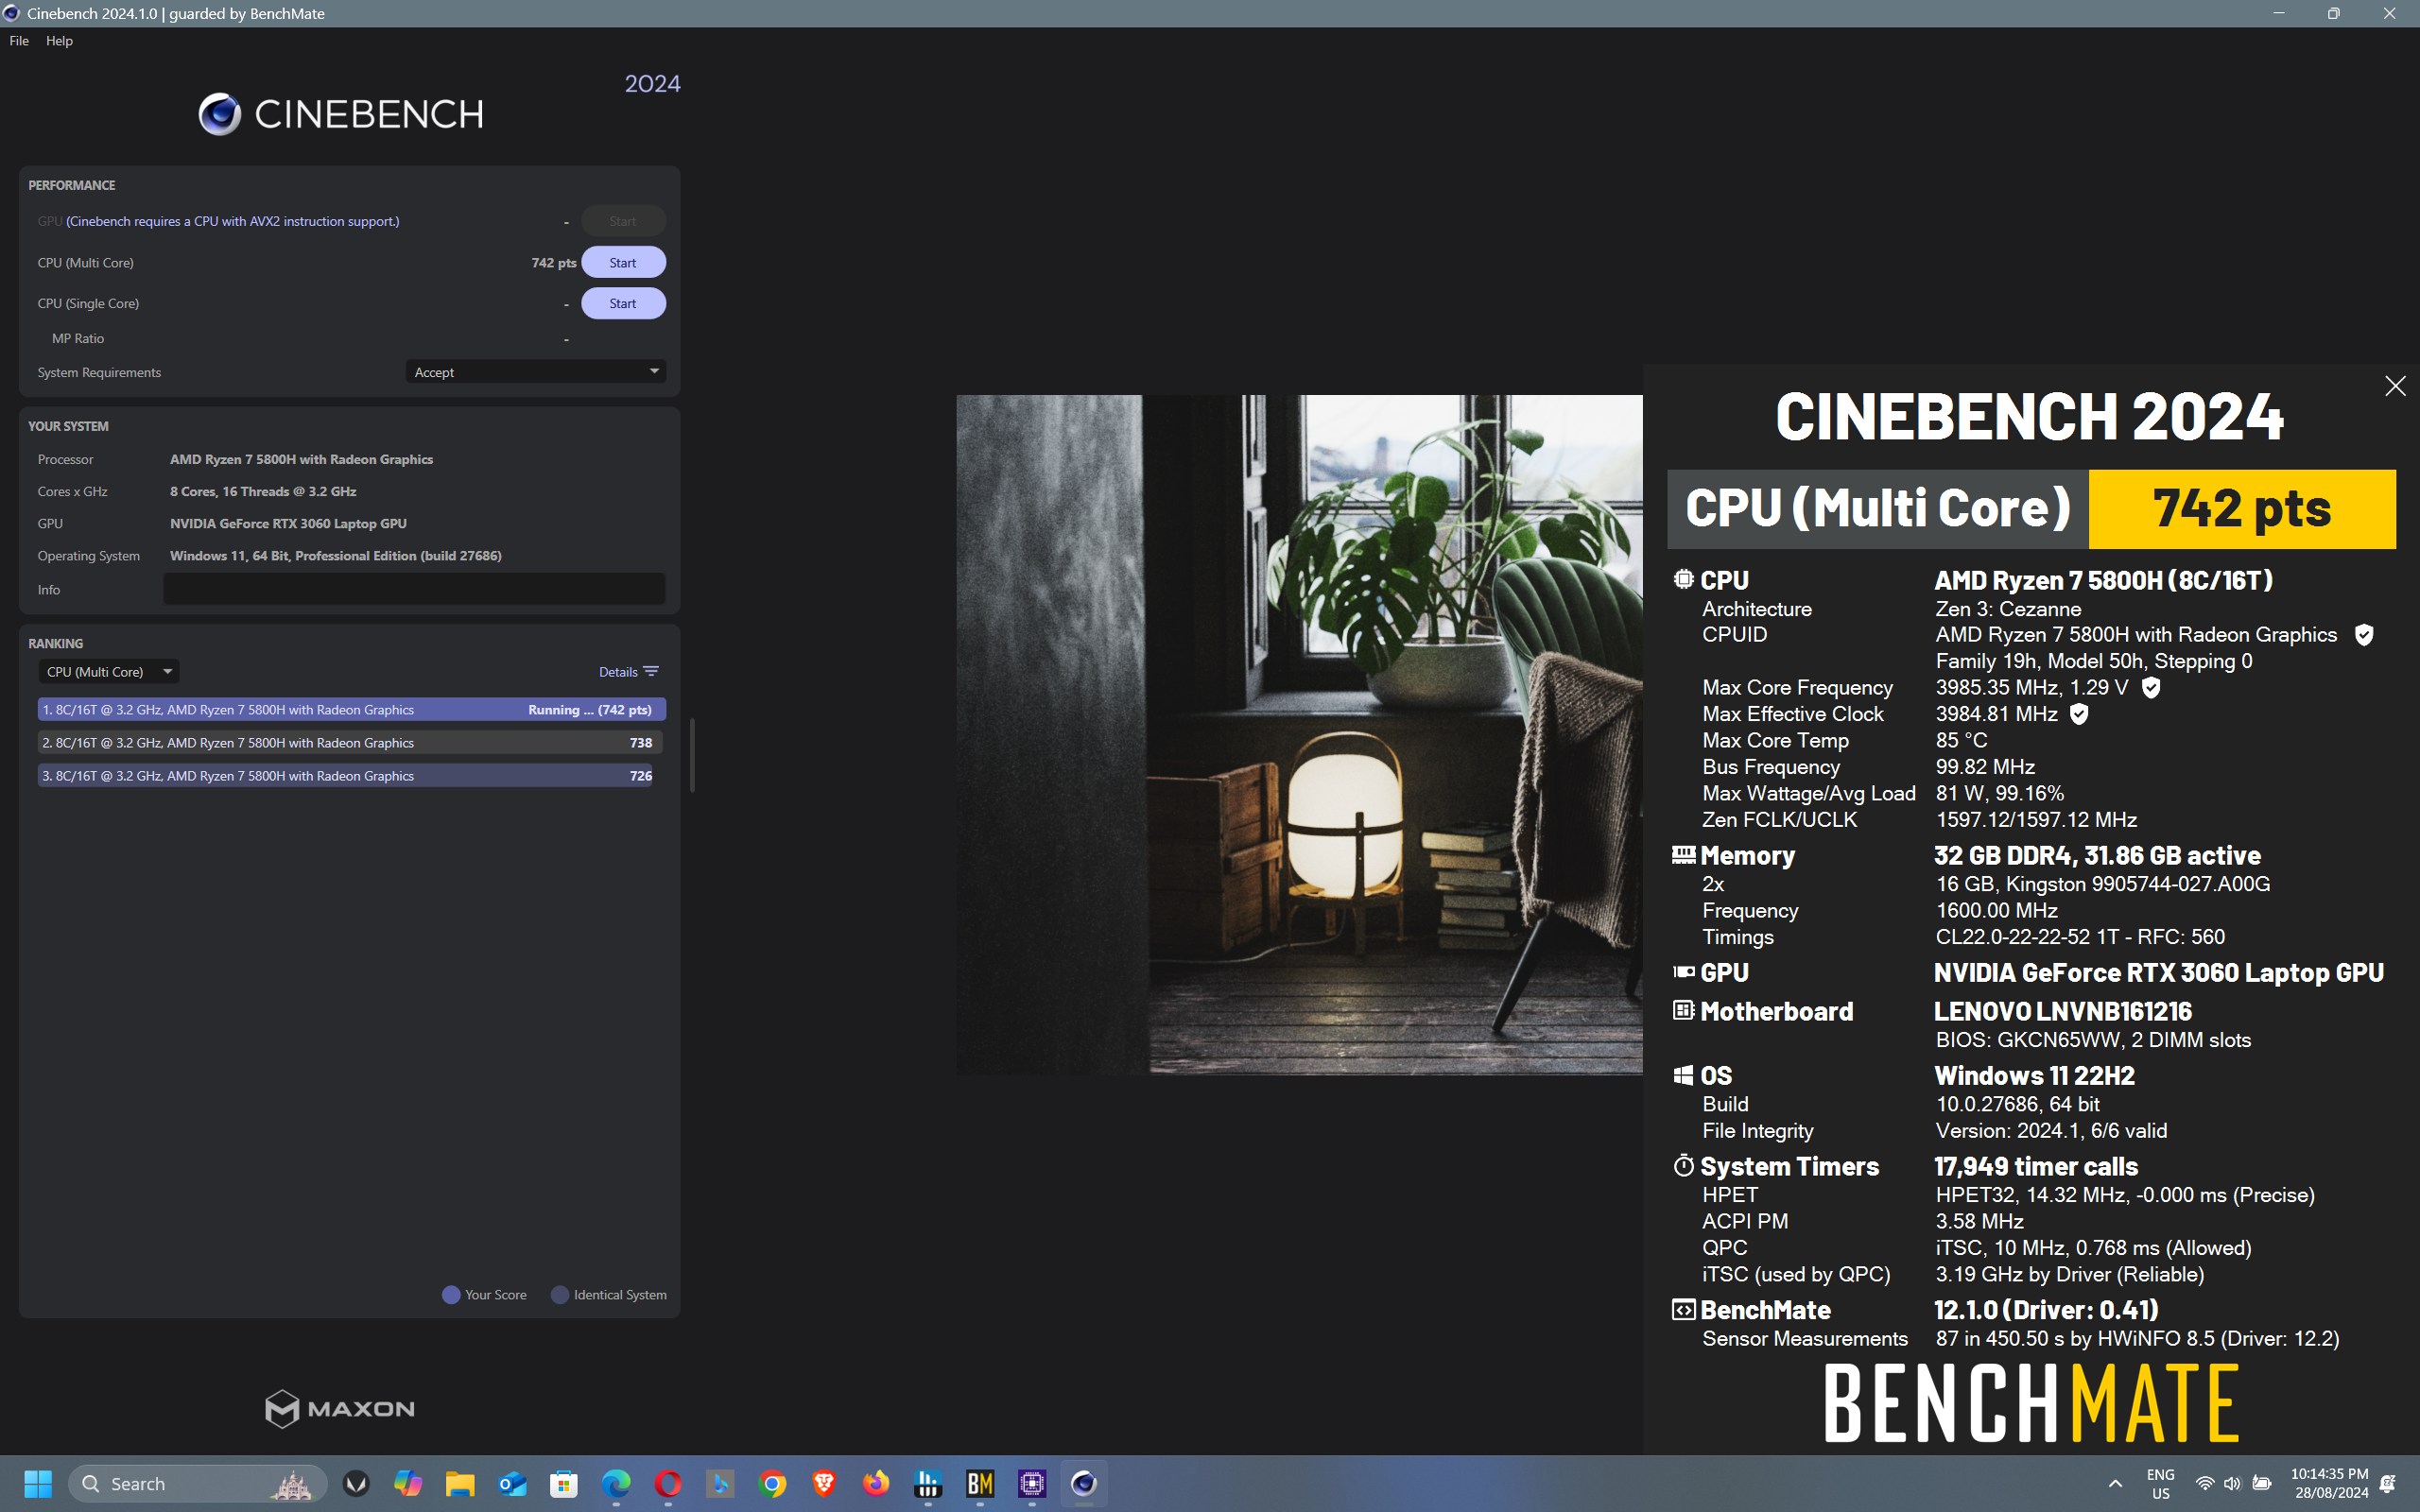Open the System Requirements Accept dropdown
The image size is (2420, 1512).
pos(536,372)
